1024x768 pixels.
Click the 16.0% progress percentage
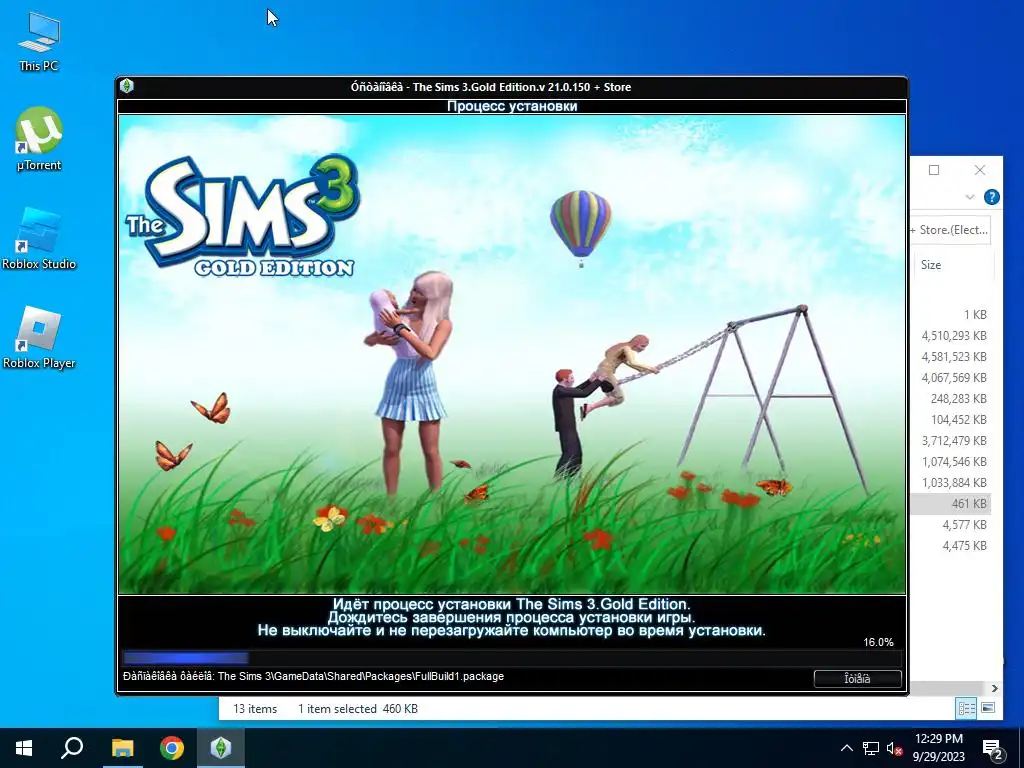[878, 642]
